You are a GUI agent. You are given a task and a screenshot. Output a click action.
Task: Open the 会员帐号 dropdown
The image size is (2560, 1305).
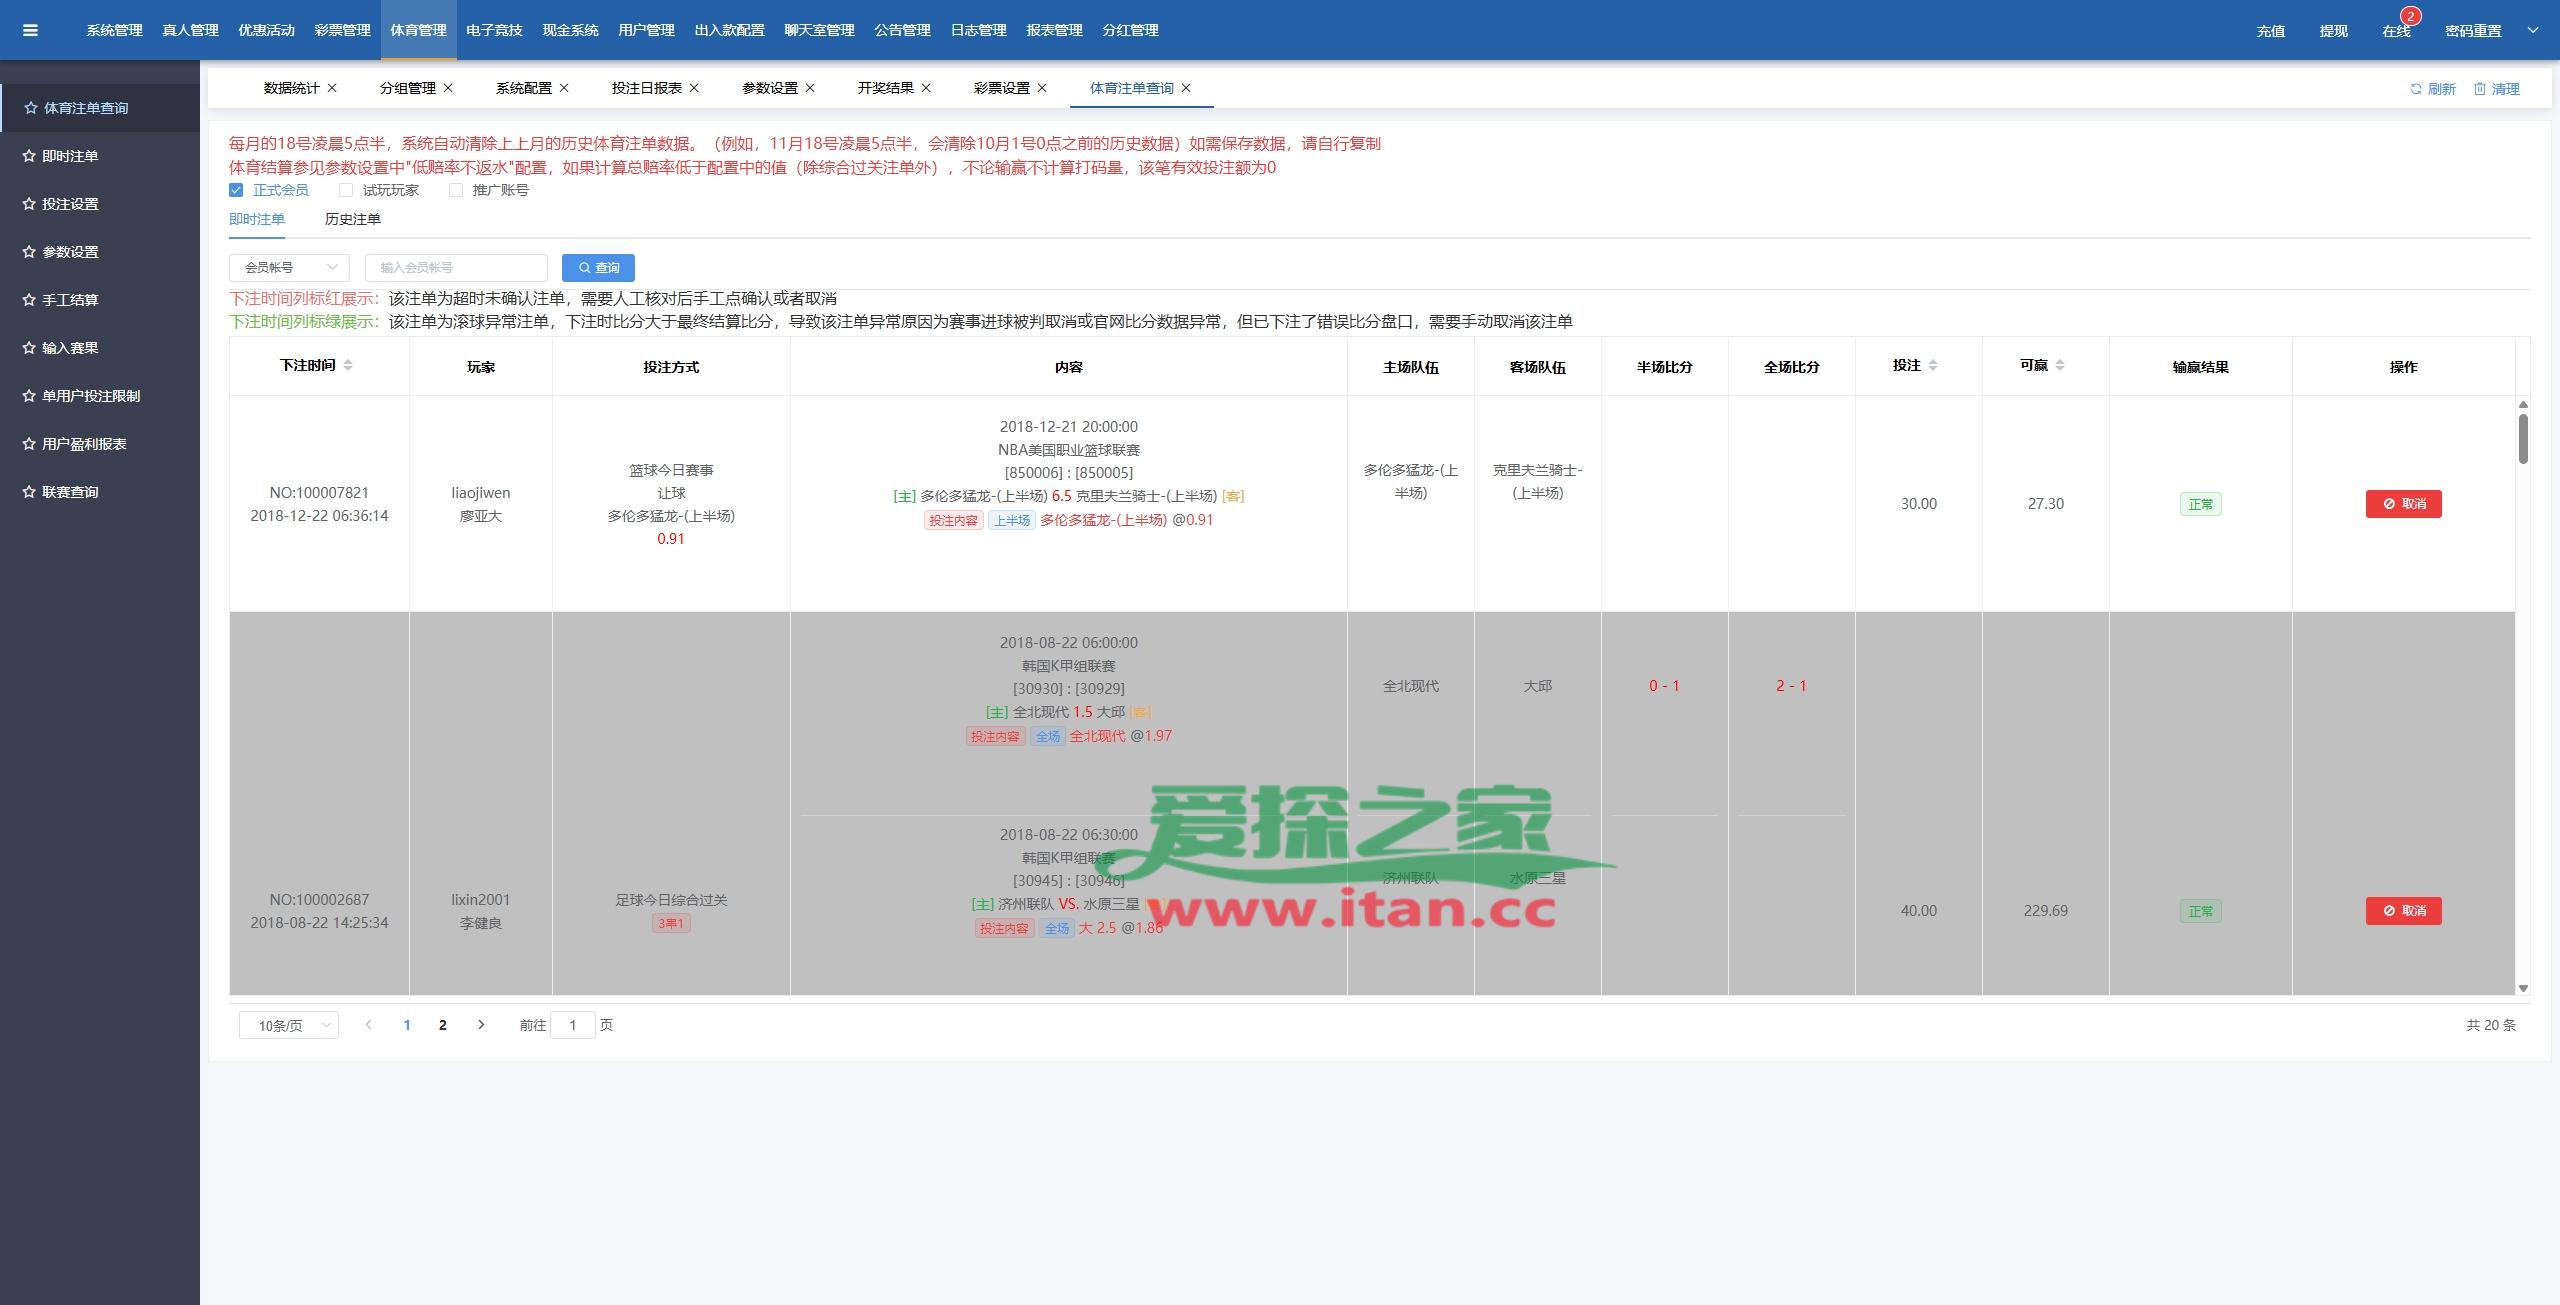coord(289,268)
